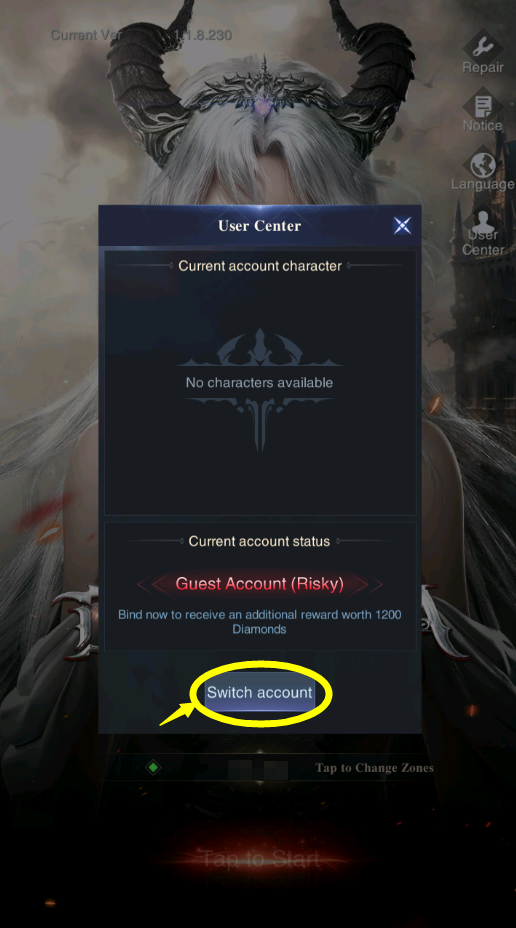Click the 'No characters available' placeholder
This screenshot has width=516, height=928.
[259, 382]
